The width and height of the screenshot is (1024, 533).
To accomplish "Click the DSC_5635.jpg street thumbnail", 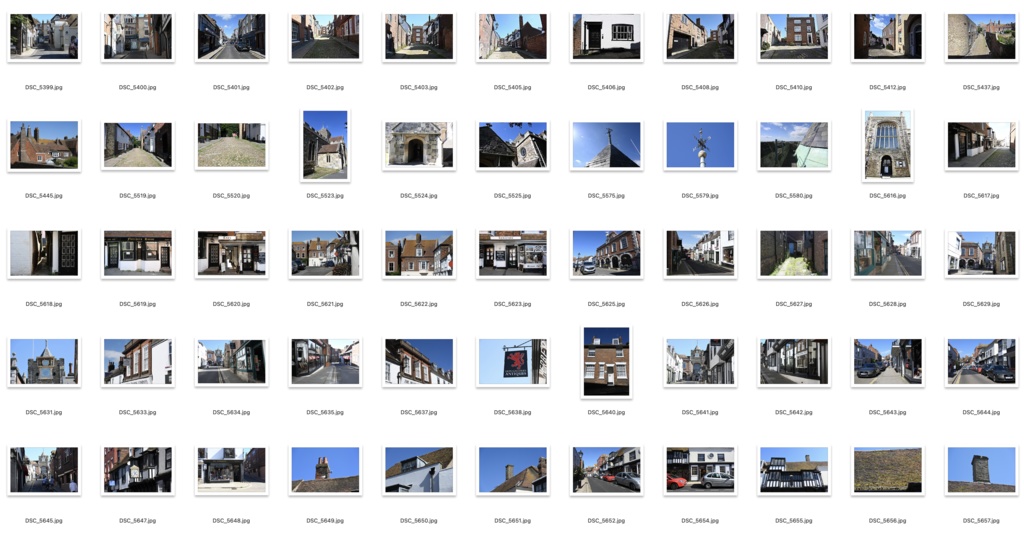I will click(x=325, y=362).
